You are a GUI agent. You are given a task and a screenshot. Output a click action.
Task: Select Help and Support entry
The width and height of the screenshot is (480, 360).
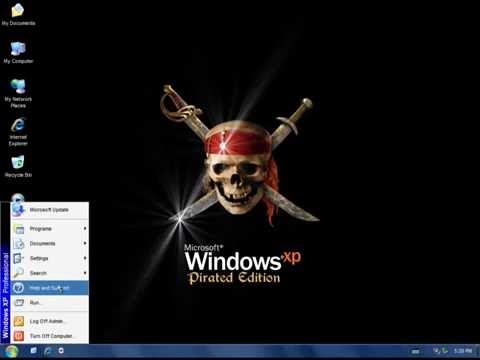(x=50, y=288)
